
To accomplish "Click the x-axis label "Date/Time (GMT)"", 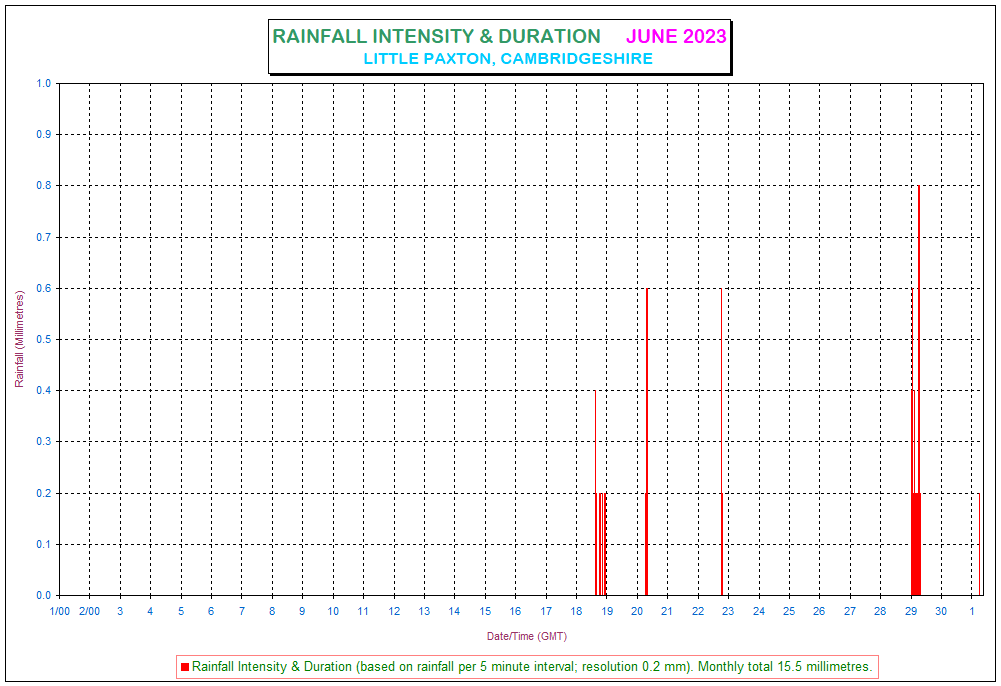I will point(527,636).
